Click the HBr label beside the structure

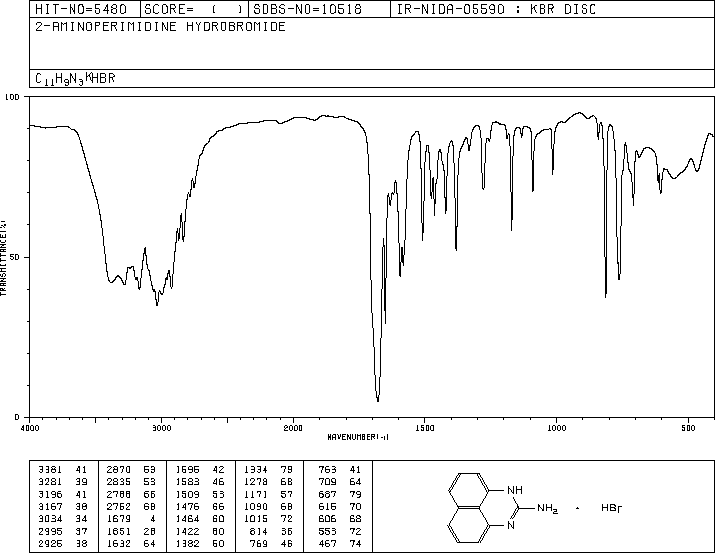tap(611, 507)
